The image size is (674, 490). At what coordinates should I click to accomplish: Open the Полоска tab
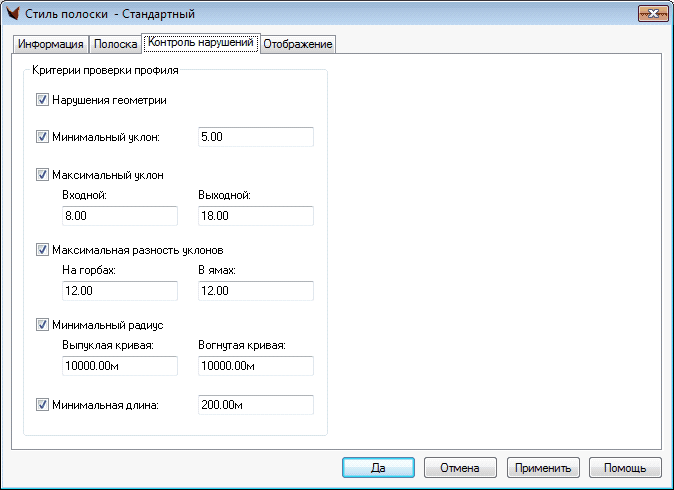[x=115, y=44]
